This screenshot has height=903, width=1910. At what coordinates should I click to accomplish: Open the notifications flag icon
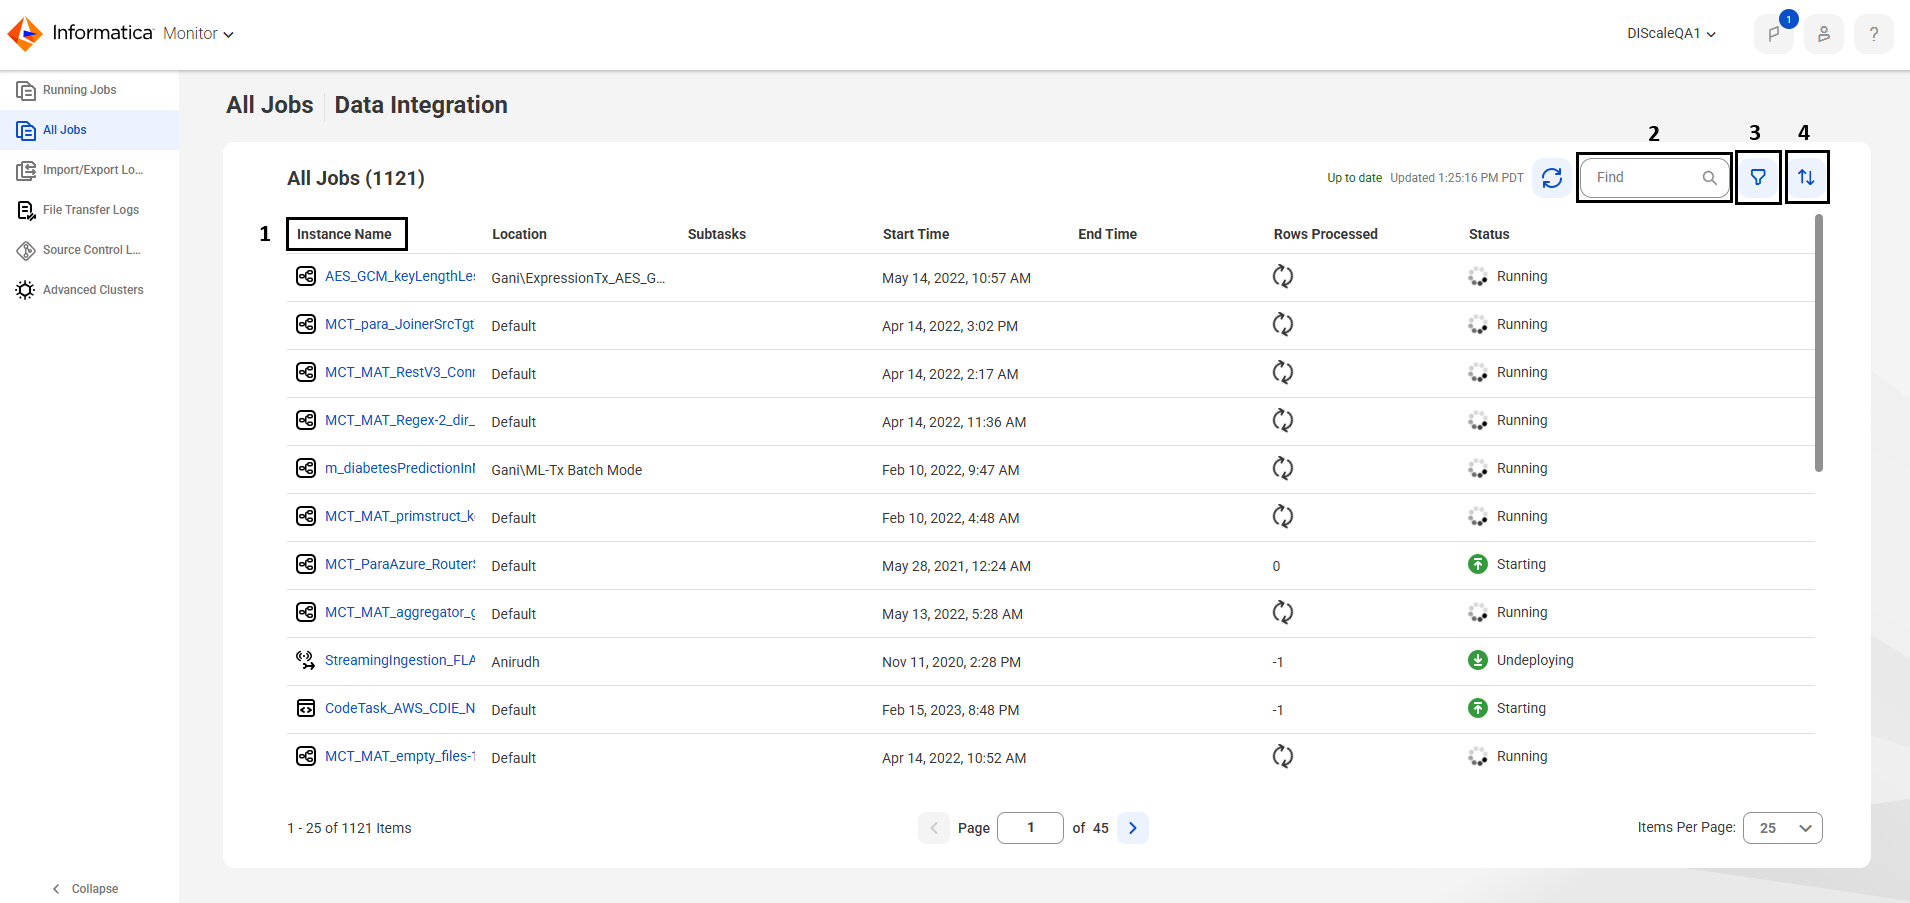click(1773, 34)
